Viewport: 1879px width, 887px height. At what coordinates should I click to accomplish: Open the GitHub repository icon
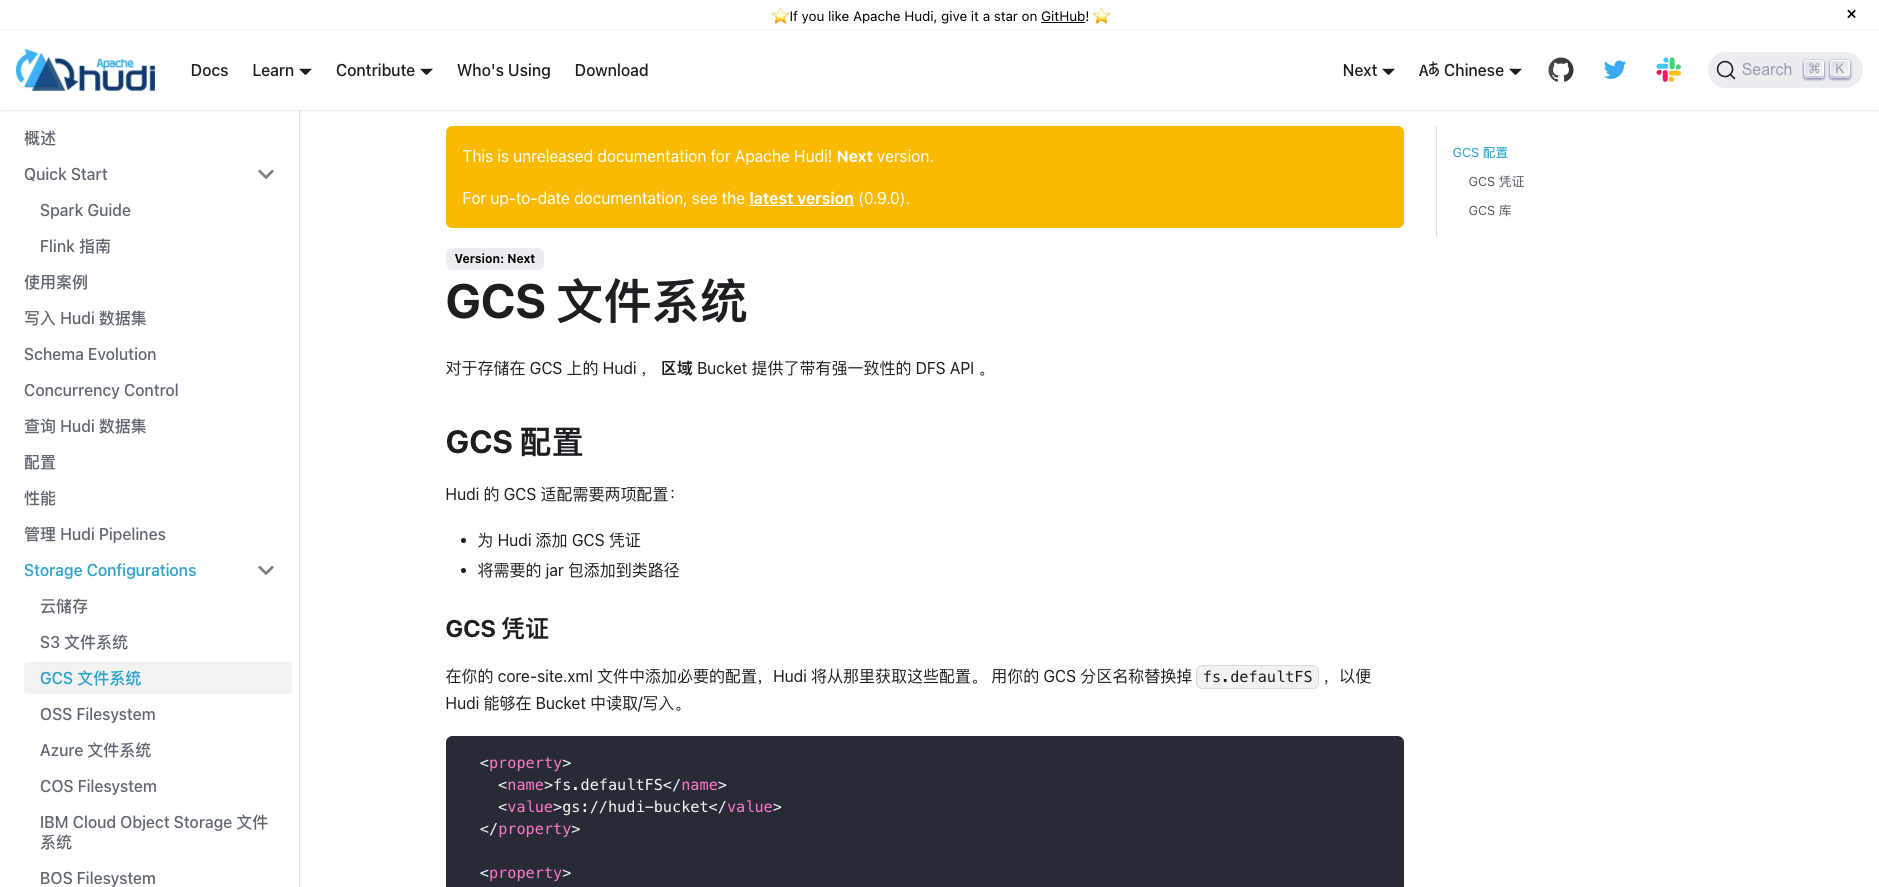pyautogui.click(x=1560, y=70)
